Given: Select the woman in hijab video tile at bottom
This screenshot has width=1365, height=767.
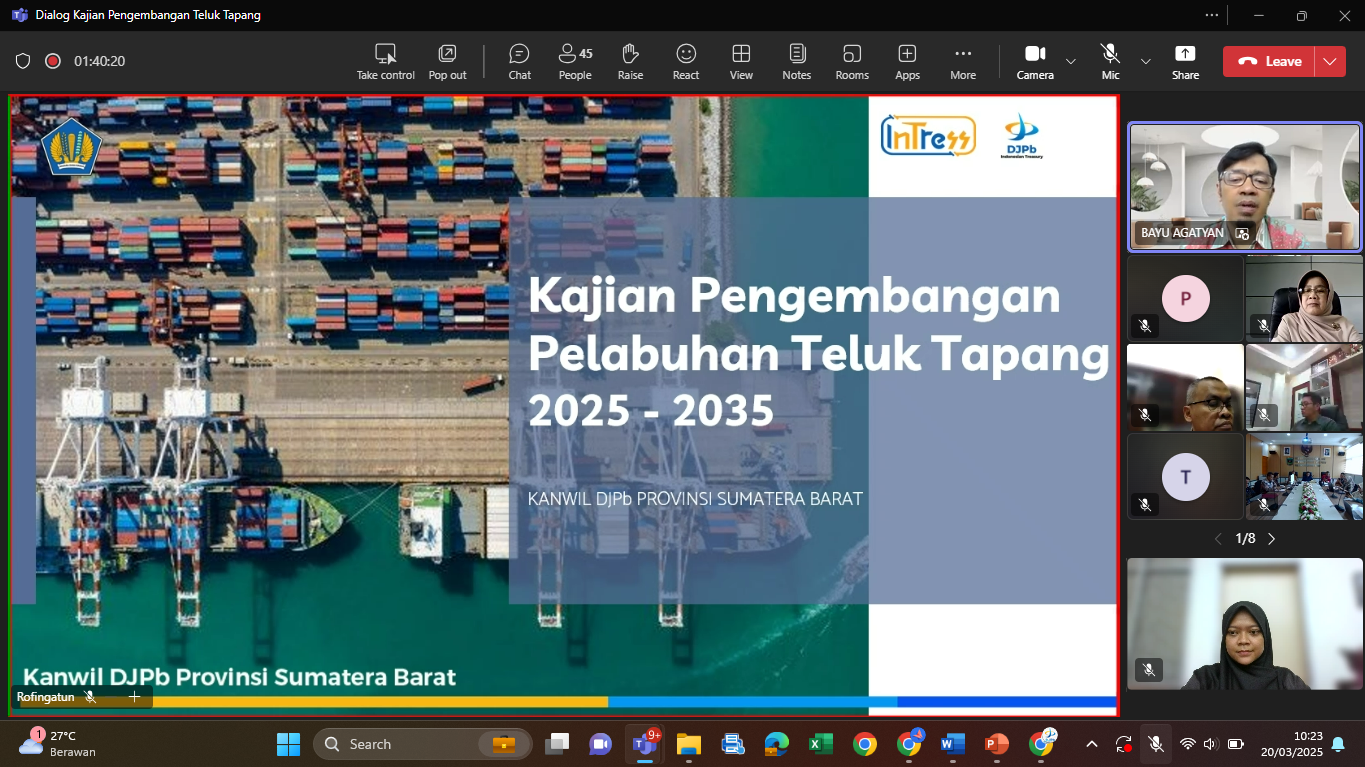Looking at the screenshot, I should pos(1245,624).
